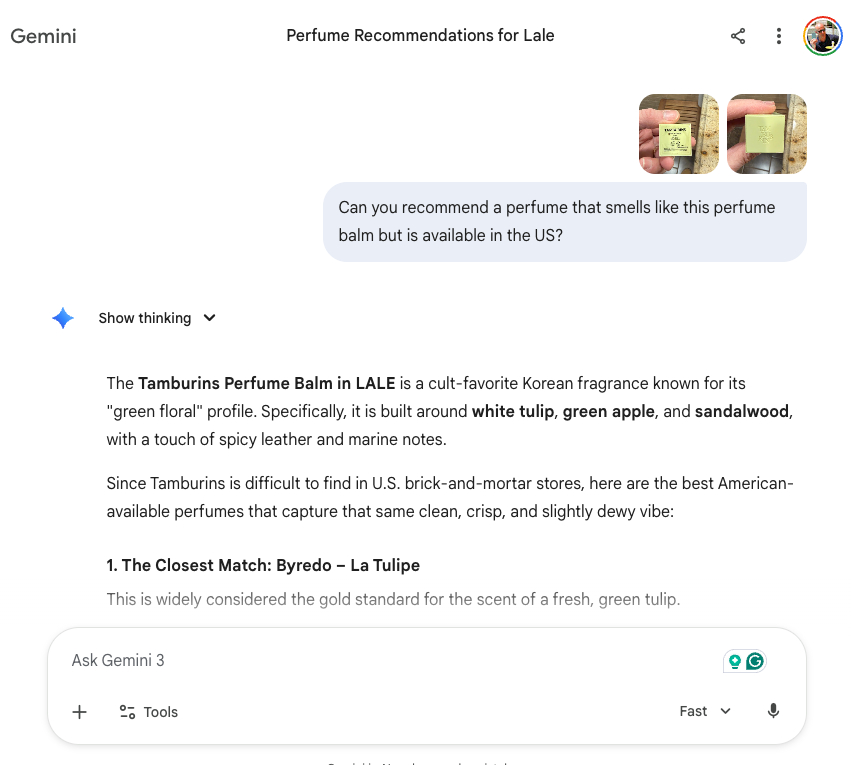Open the second uploaded perfume balm thumbnail
Screen dimensions: 851x765
click(x=767, y=134)
